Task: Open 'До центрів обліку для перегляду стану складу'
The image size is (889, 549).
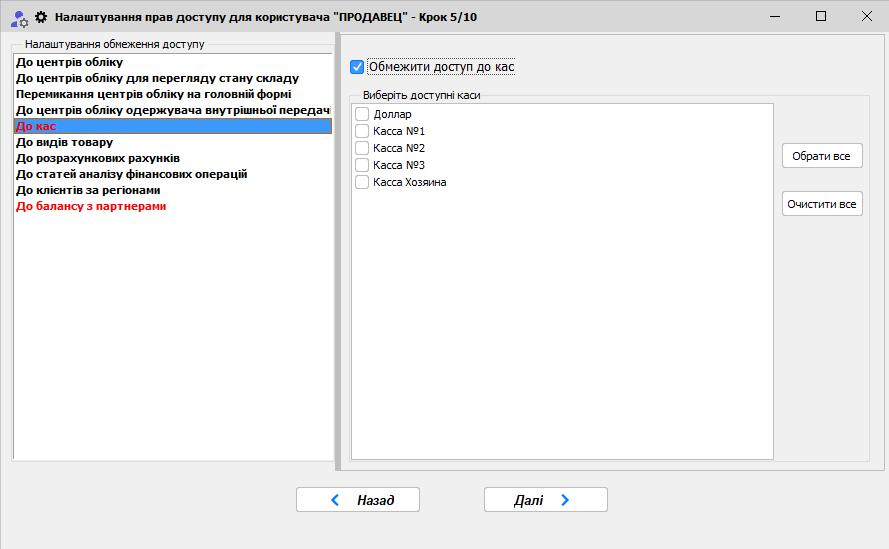Action: click(x=157, y=78)
